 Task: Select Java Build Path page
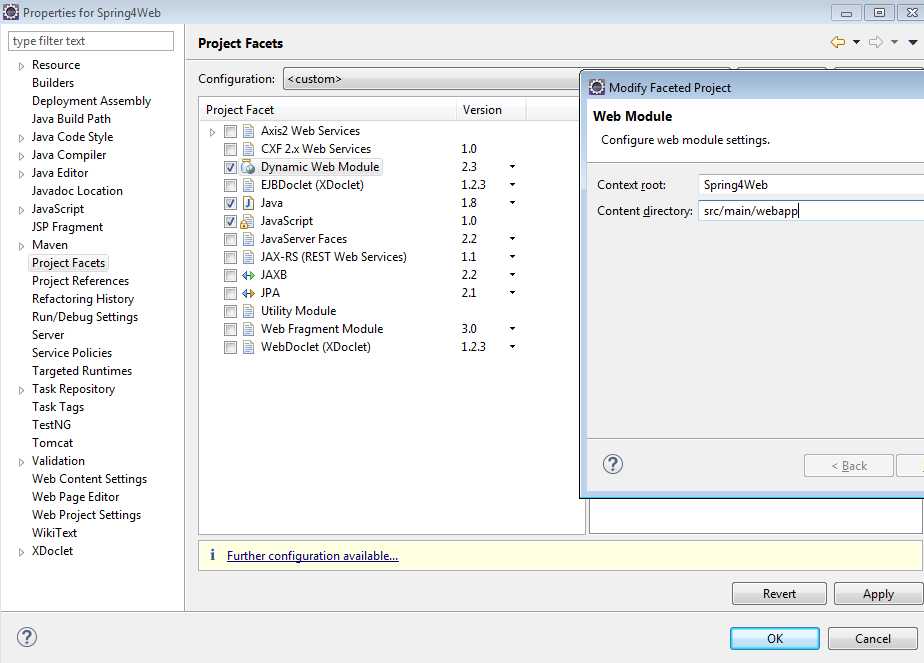coord(71,119)
